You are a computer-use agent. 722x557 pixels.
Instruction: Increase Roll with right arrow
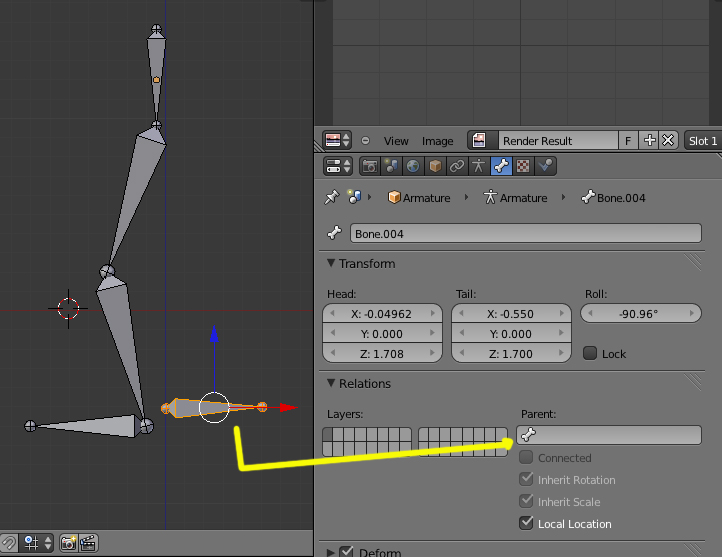[692, 313]
